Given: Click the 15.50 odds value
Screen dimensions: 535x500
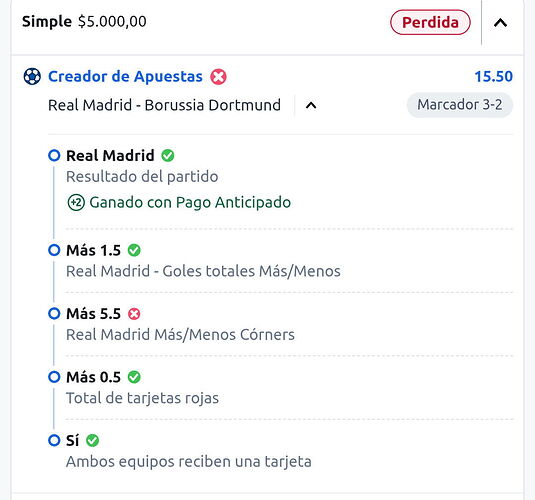Looking at the screenshot, I should [493, 76].
